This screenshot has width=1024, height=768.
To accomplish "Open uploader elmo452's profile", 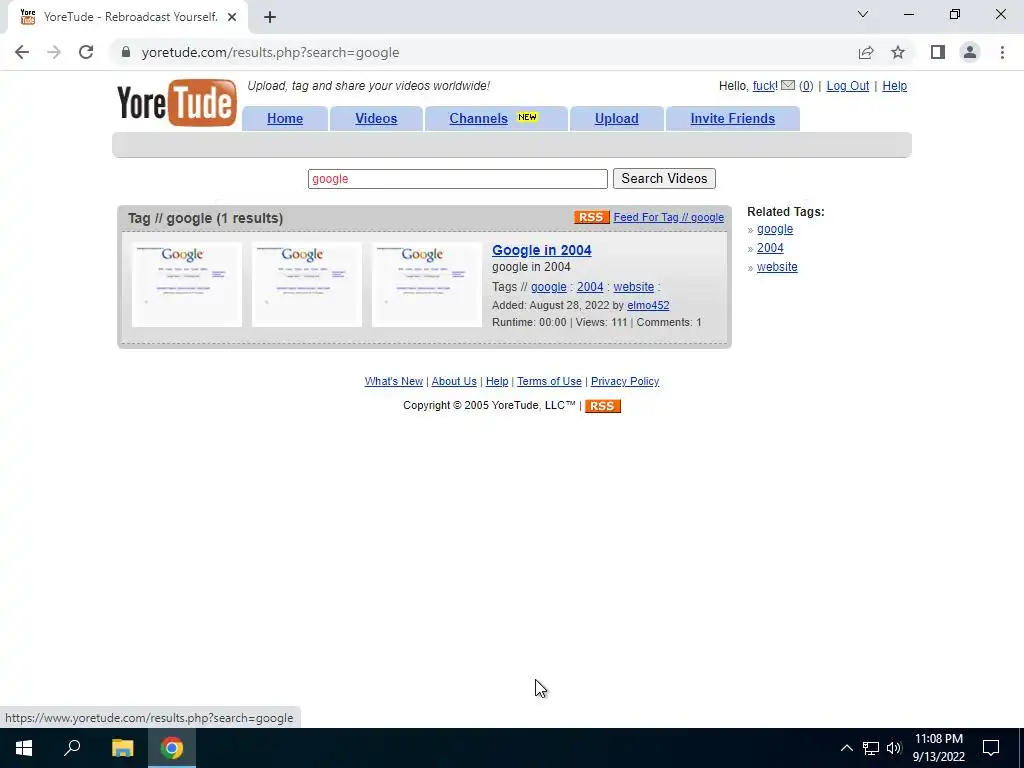I will pos(648,305).
